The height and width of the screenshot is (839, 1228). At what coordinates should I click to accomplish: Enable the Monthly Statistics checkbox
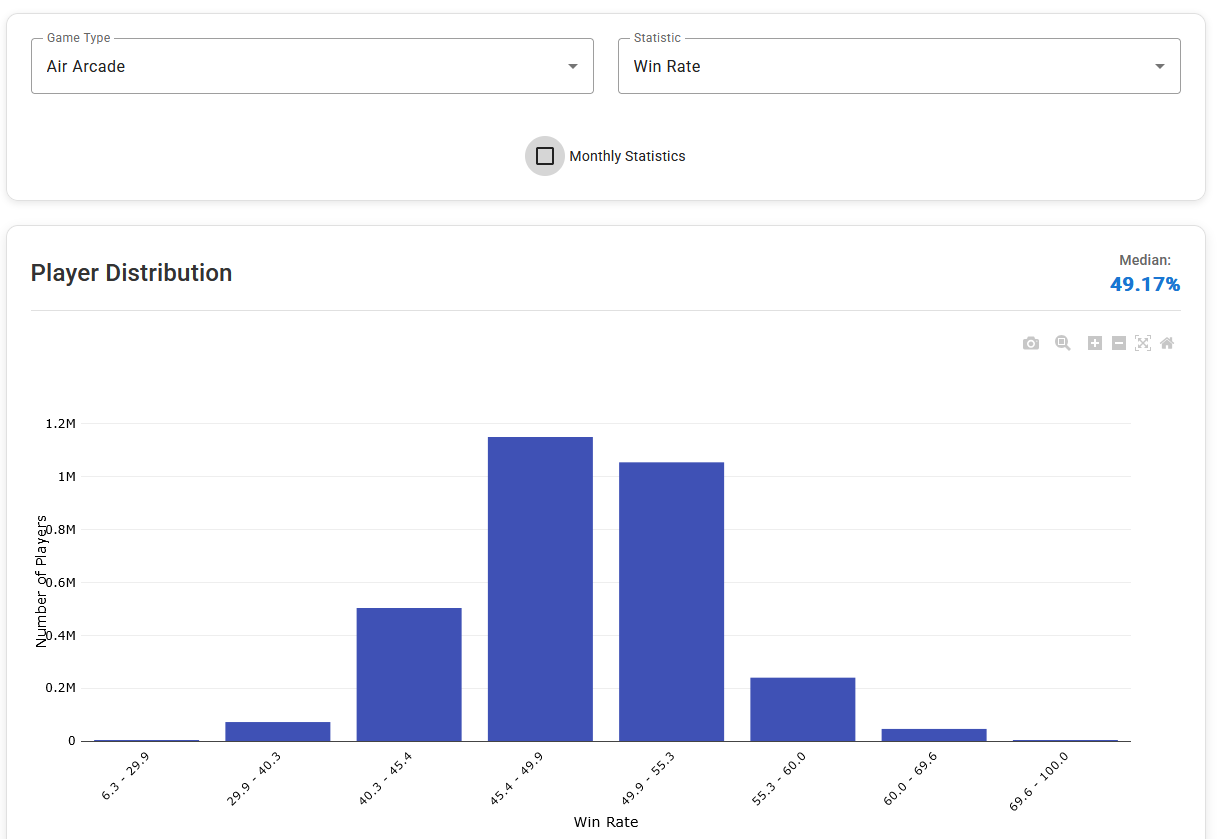(545, 156)
